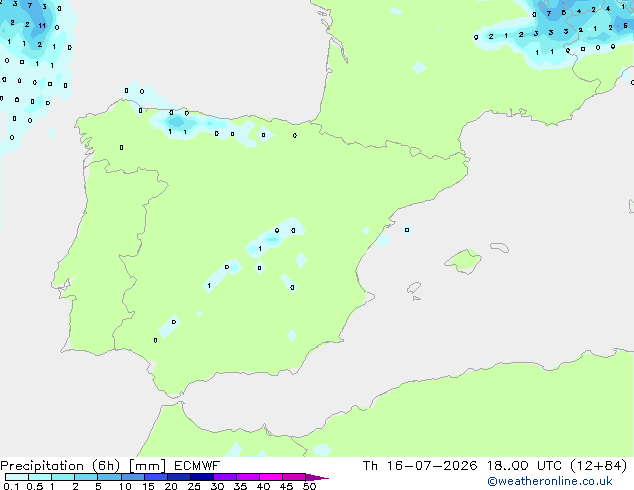Click the 10–15 mm legend swatch
The image size is (634, 490).
tap(133, 477)
